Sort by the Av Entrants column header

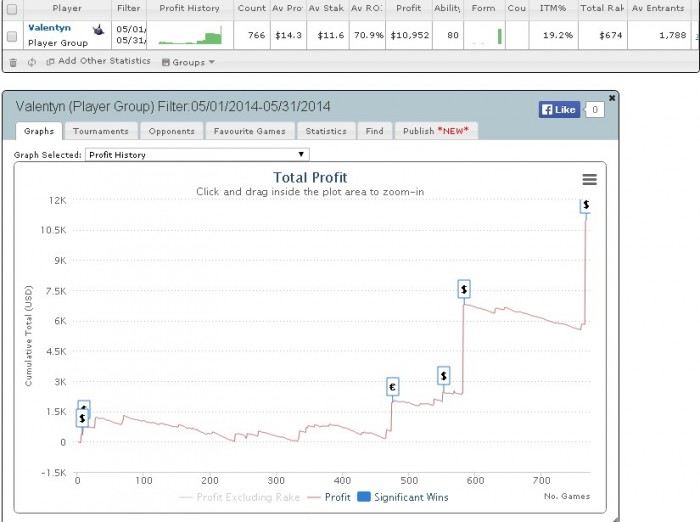pos(658,8)
